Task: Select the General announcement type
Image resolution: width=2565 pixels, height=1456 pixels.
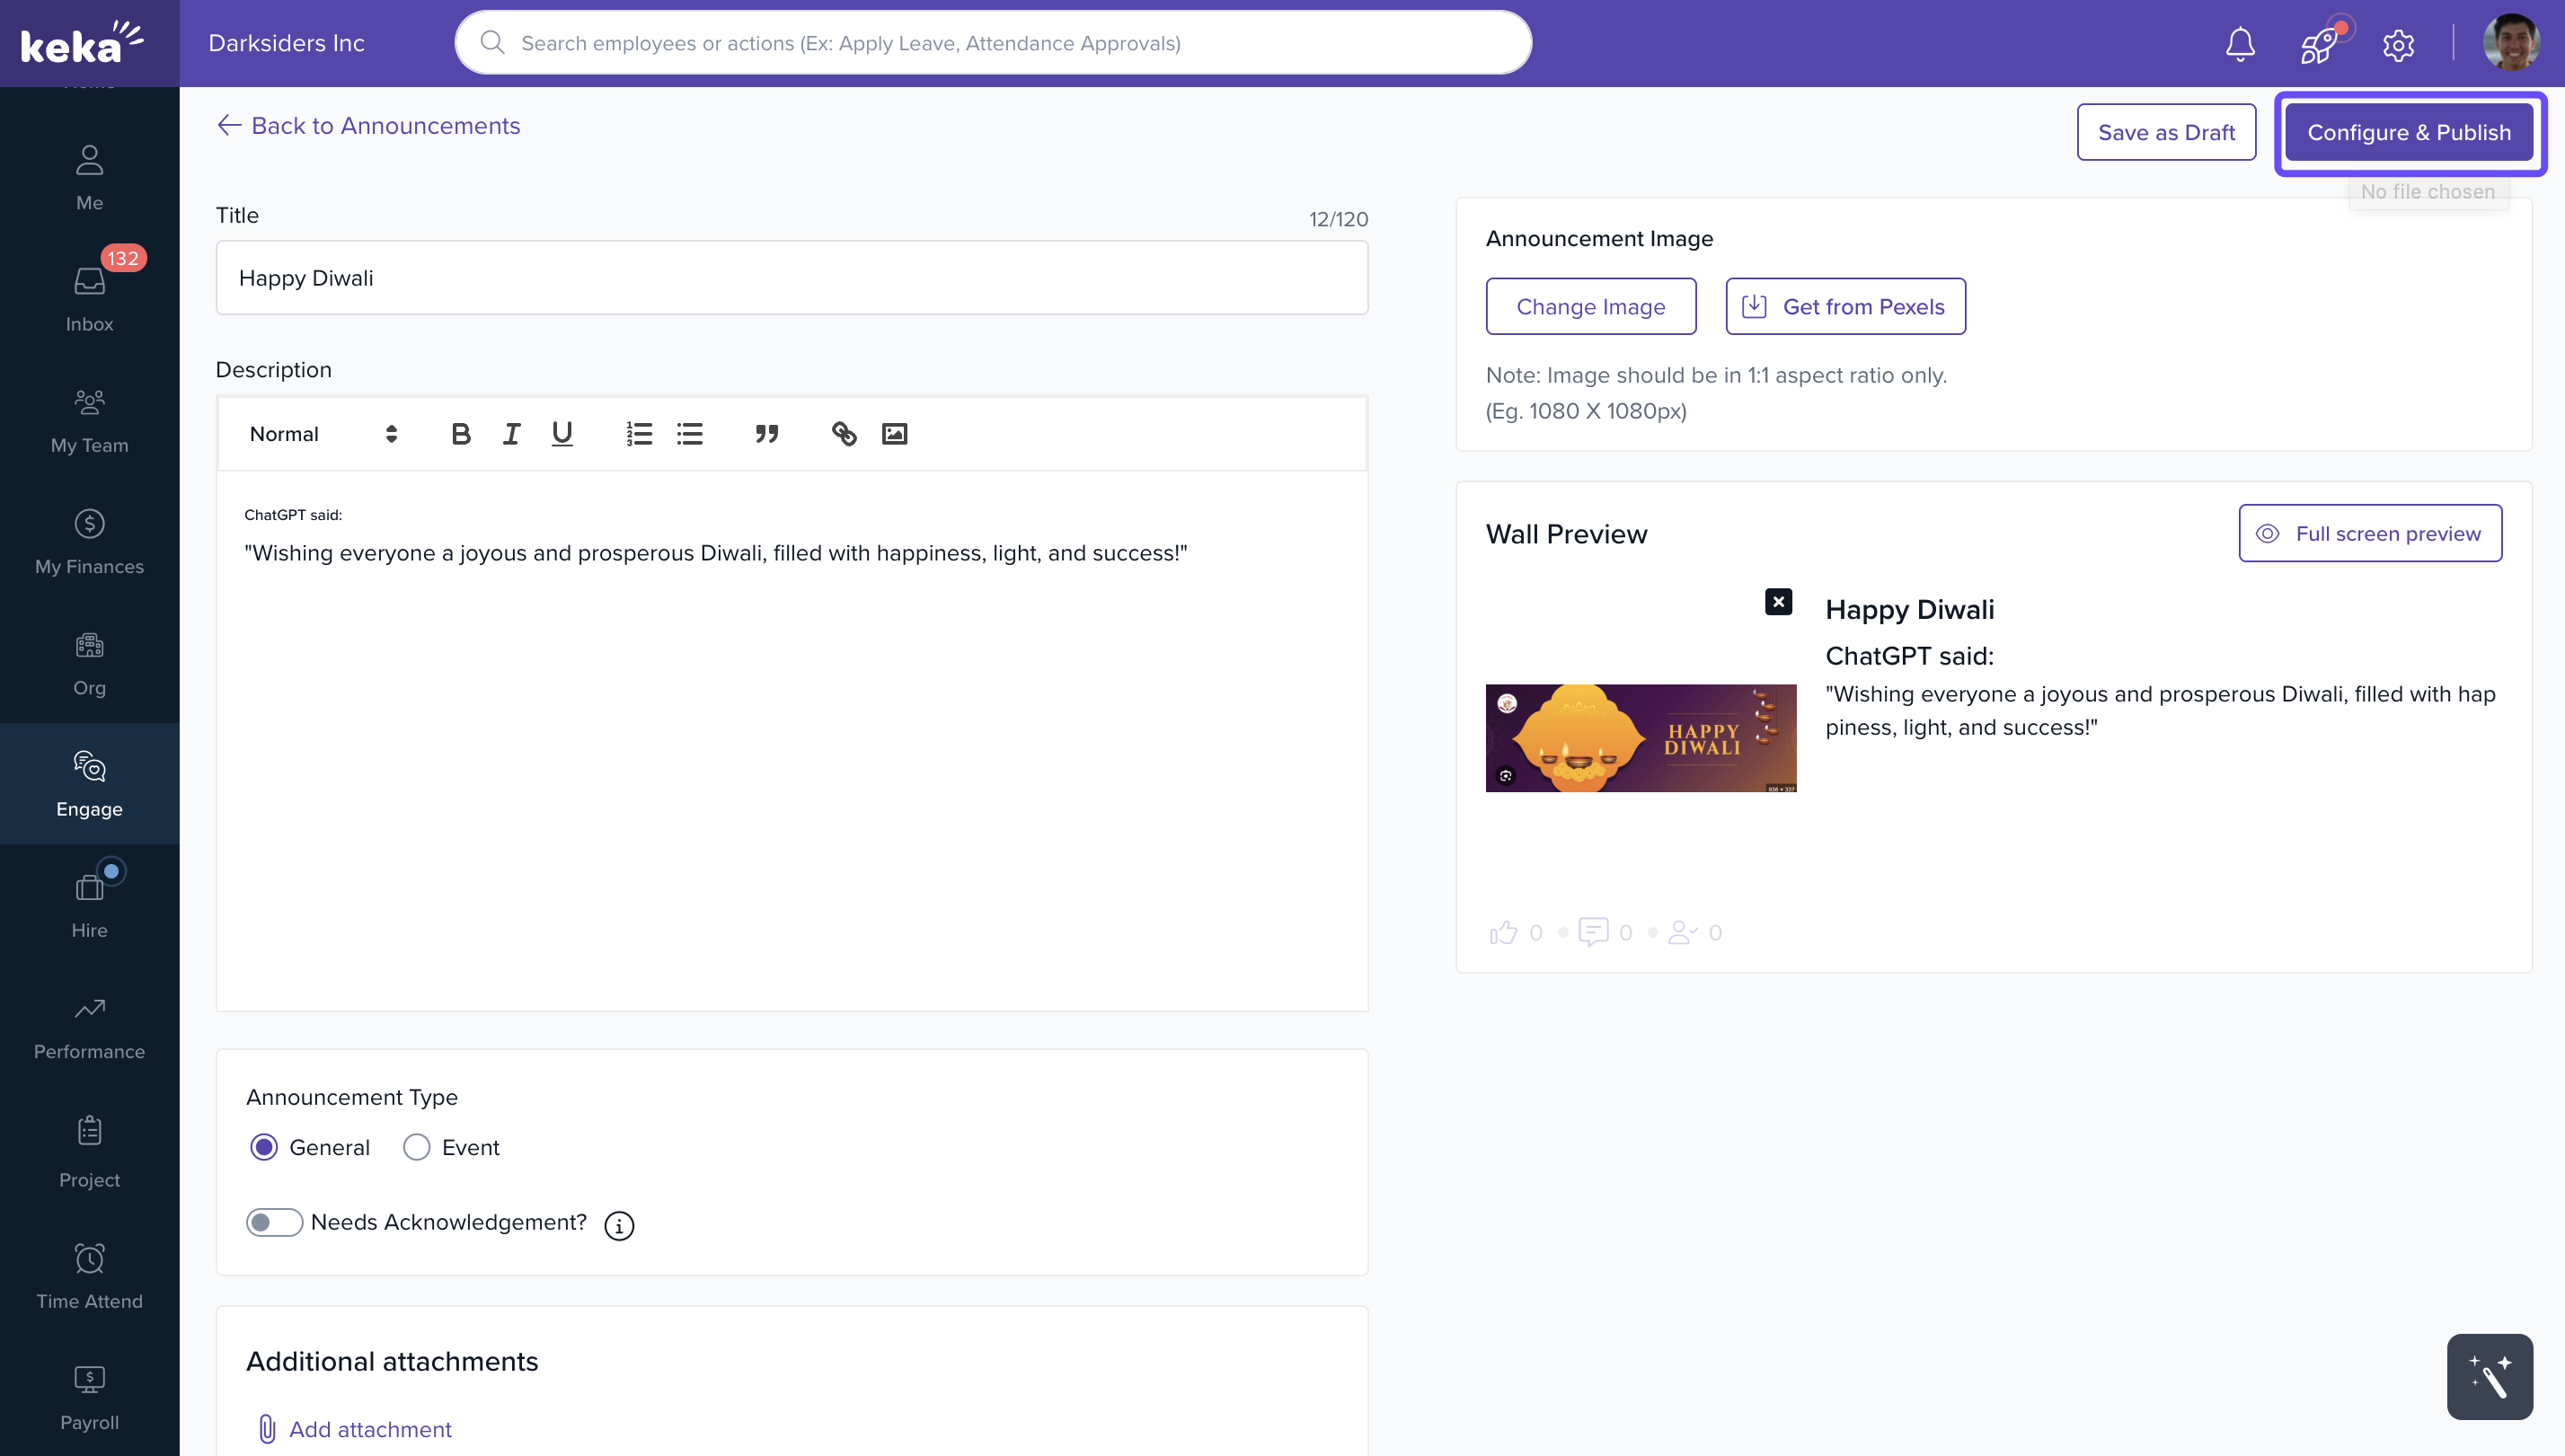Action: (x=264, y=1147)
